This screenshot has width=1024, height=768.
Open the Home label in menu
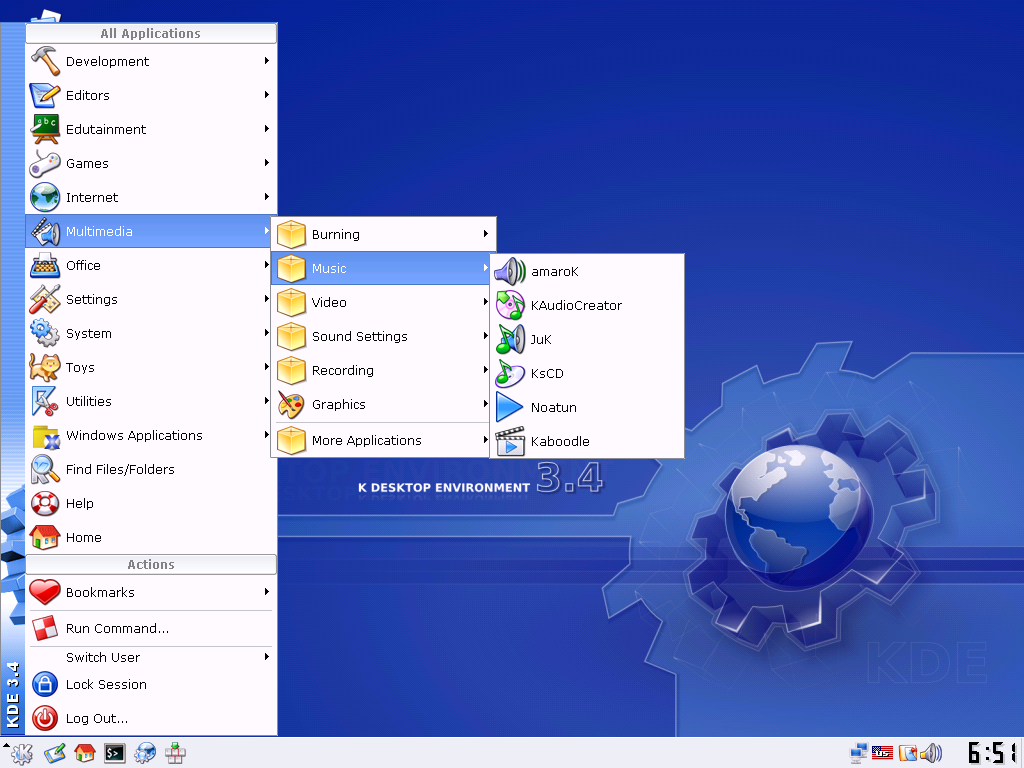pos(84,537)
